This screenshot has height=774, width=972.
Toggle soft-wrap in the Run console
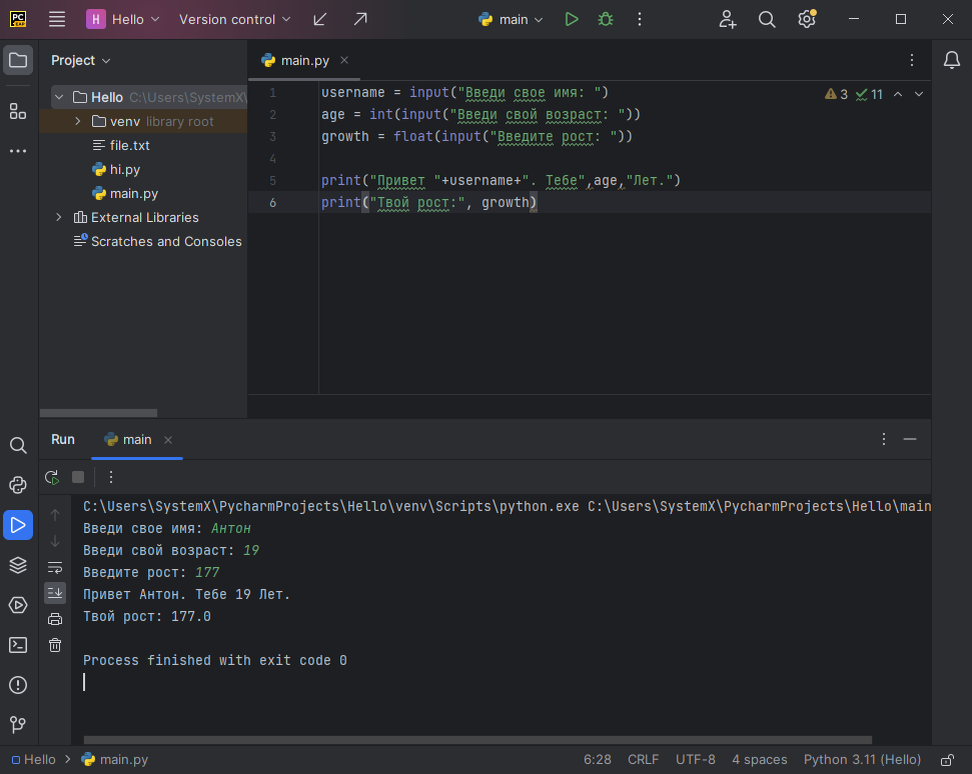pos(55,567)
